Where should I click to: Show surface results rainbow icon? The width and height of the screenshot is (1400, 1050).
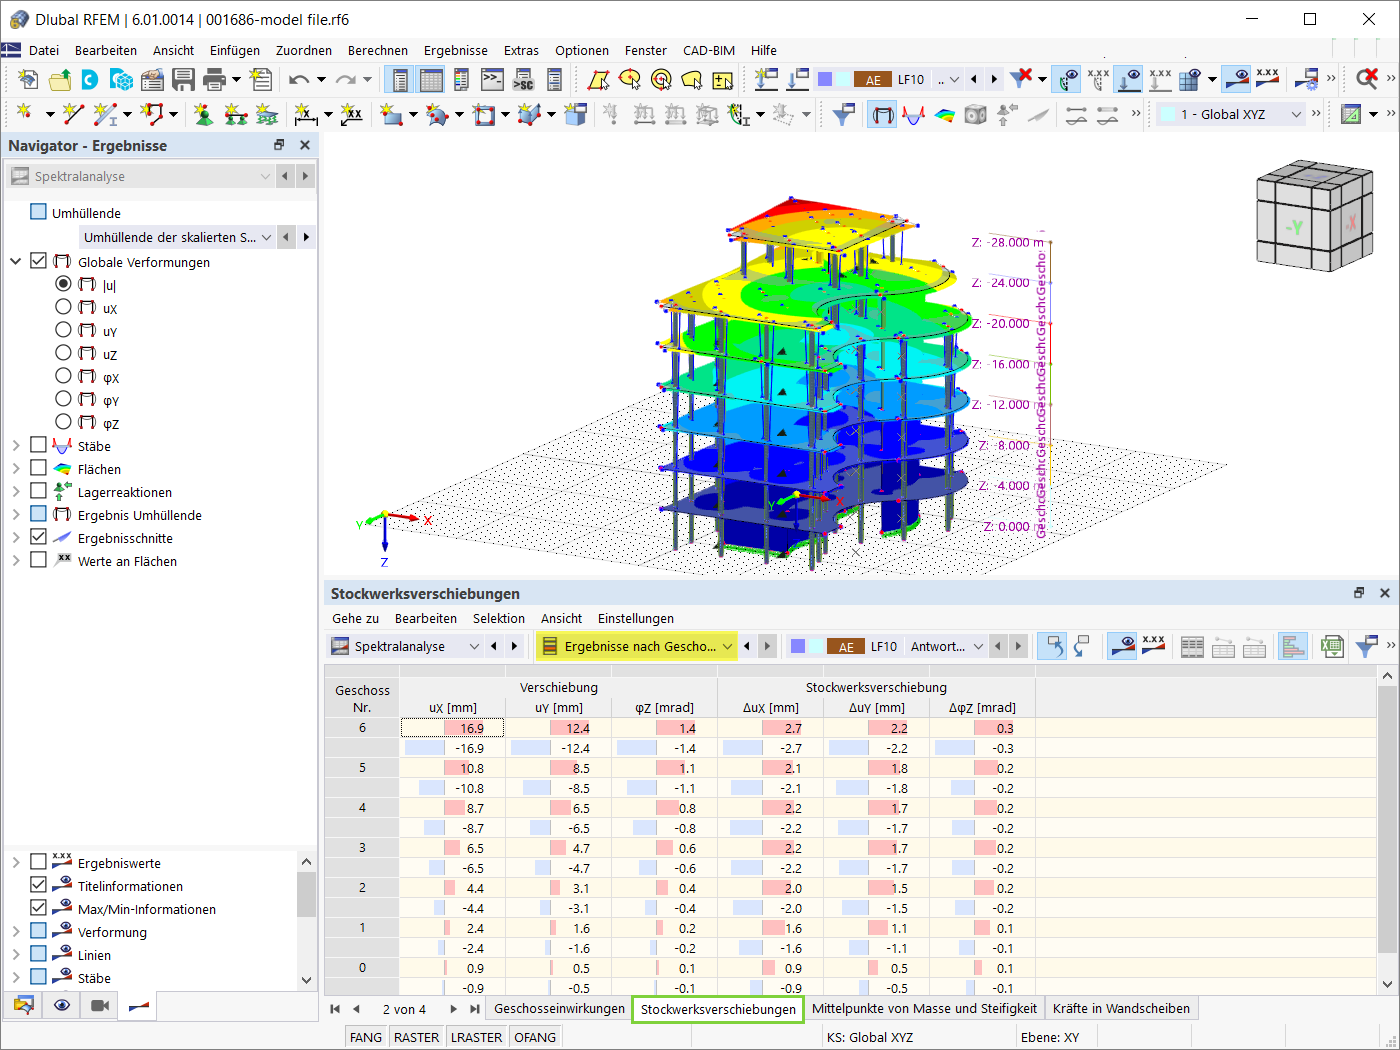coord(945,115)
